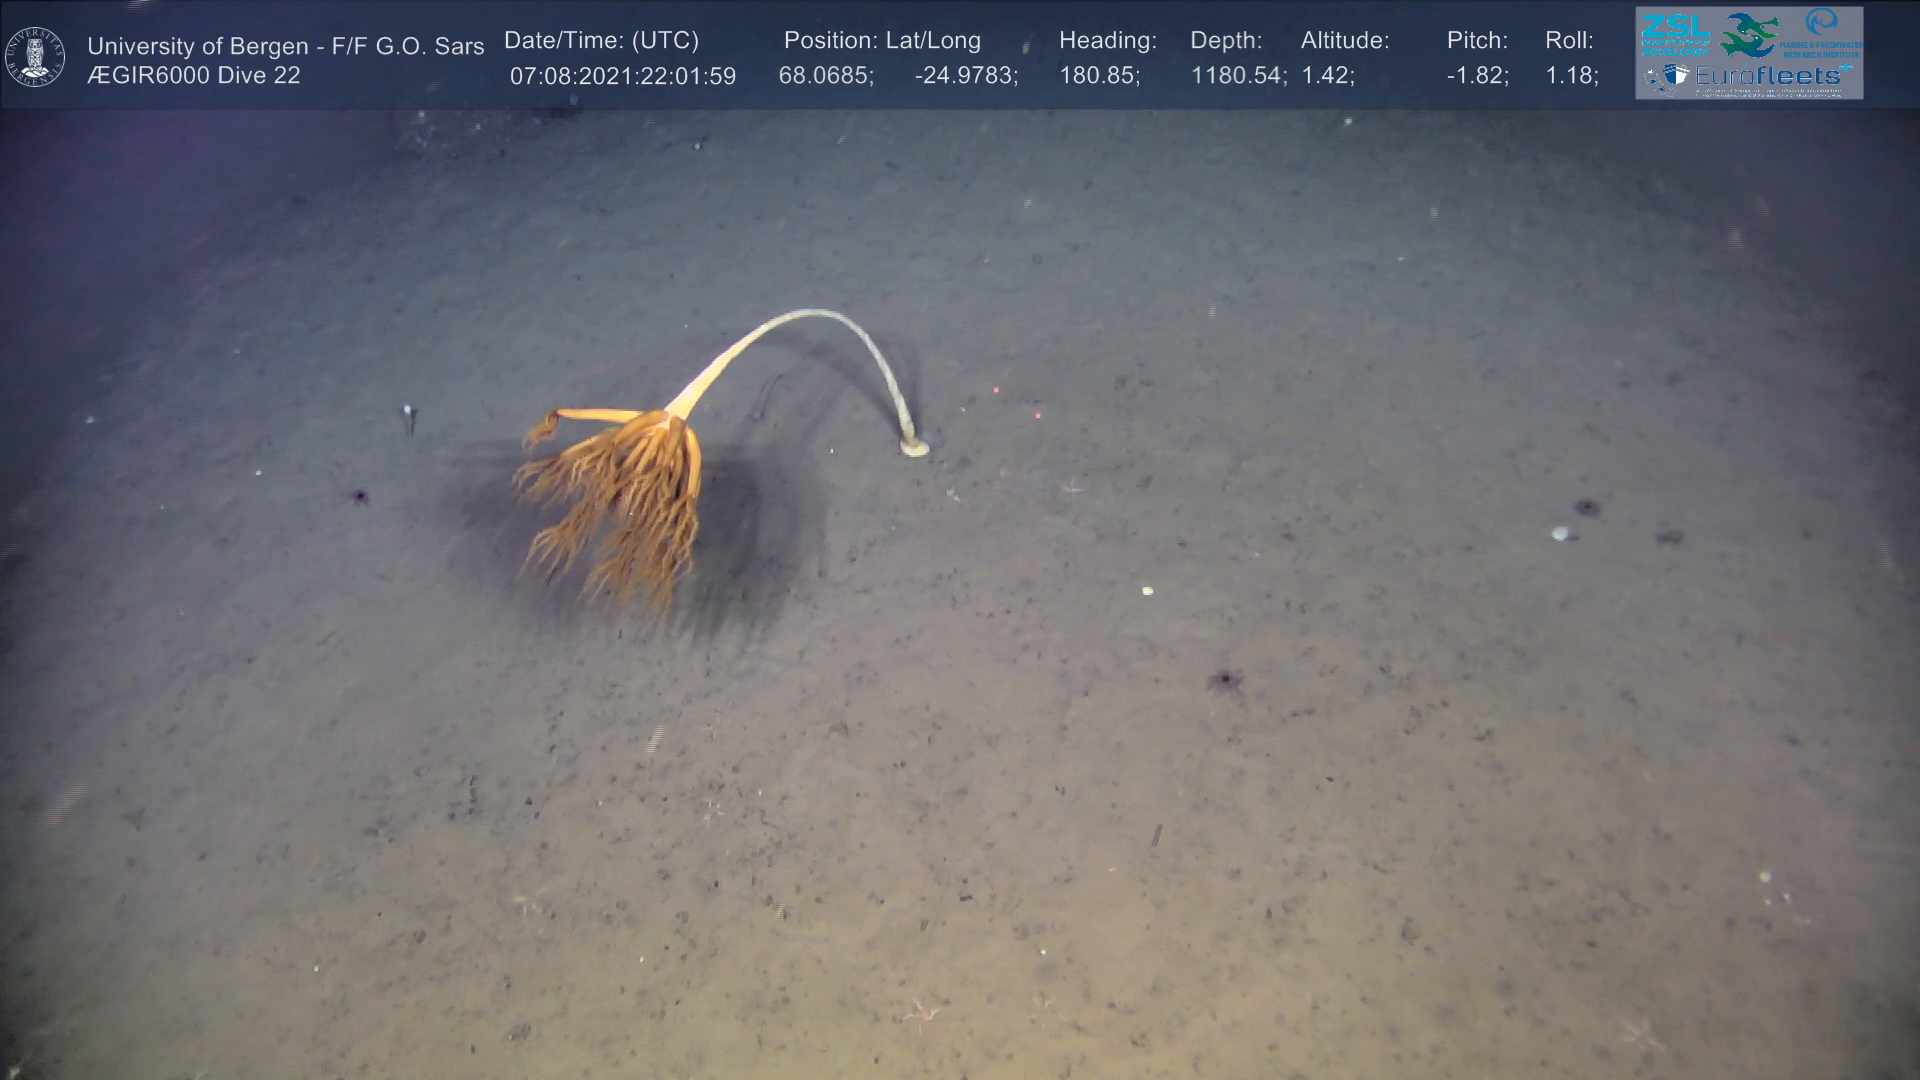The image size is (1920, 1080).
Task: Click the Heading value 180.85
Action: pos(1099,76)
